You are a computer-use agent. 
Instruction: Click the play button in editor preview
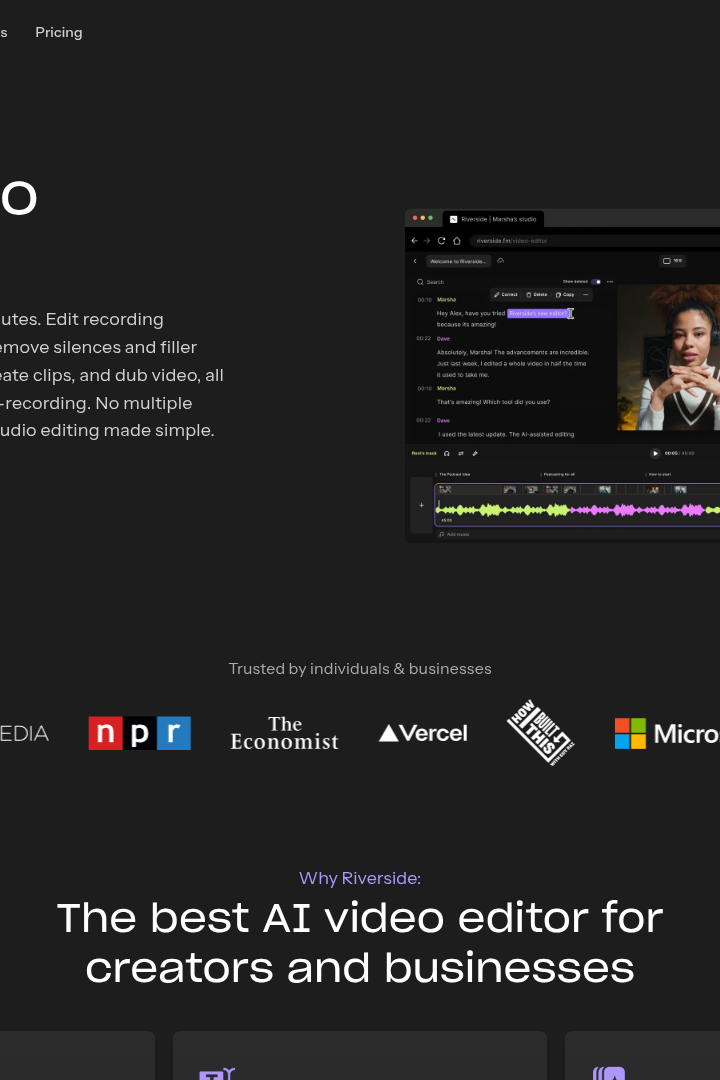pyautogui.click(x=655, y=453)
